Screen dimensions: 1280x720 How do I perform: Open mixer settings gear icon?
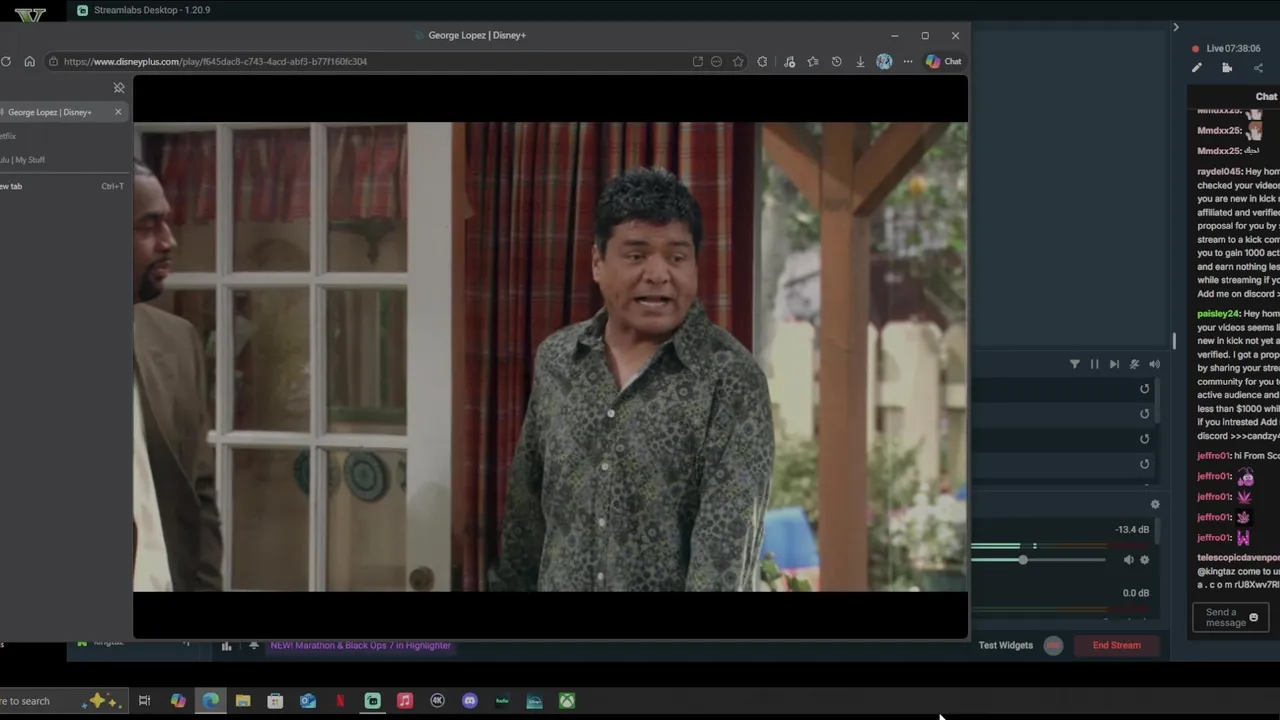coord(1155,505)
